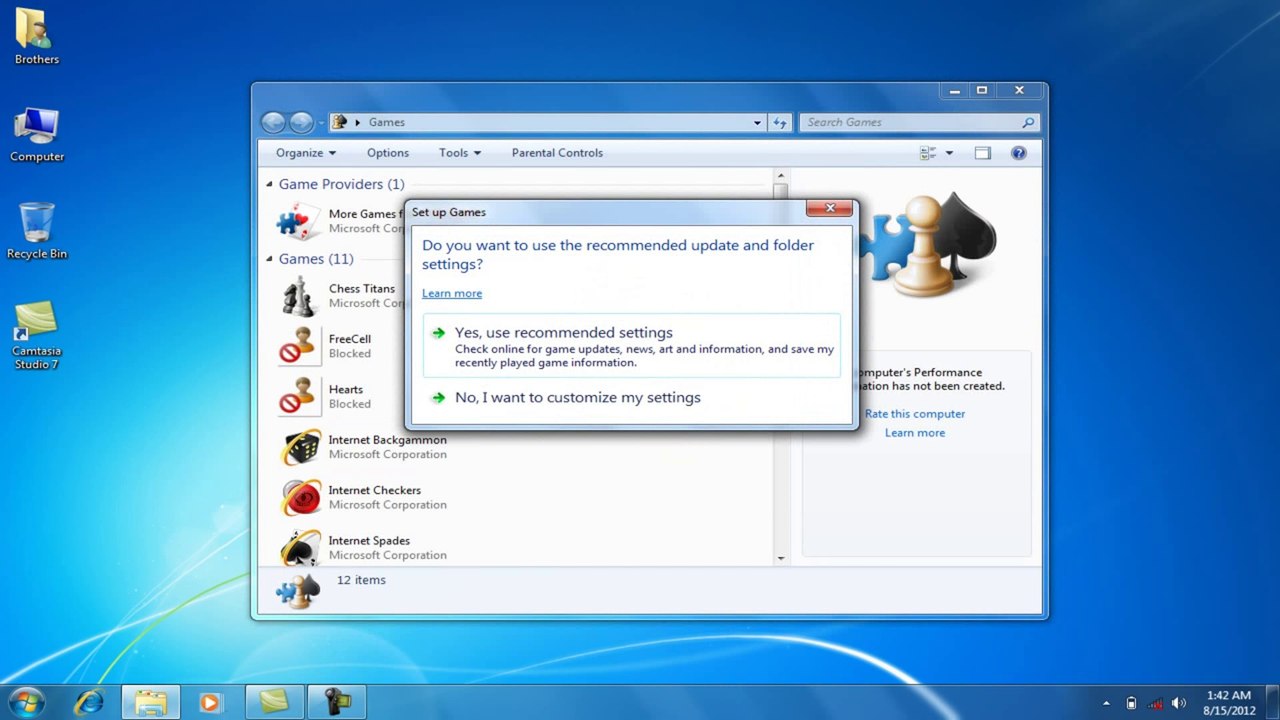Click the search magnifier icon
The height and width of the screenshot is (720, 1280).
pos(1027,122)
